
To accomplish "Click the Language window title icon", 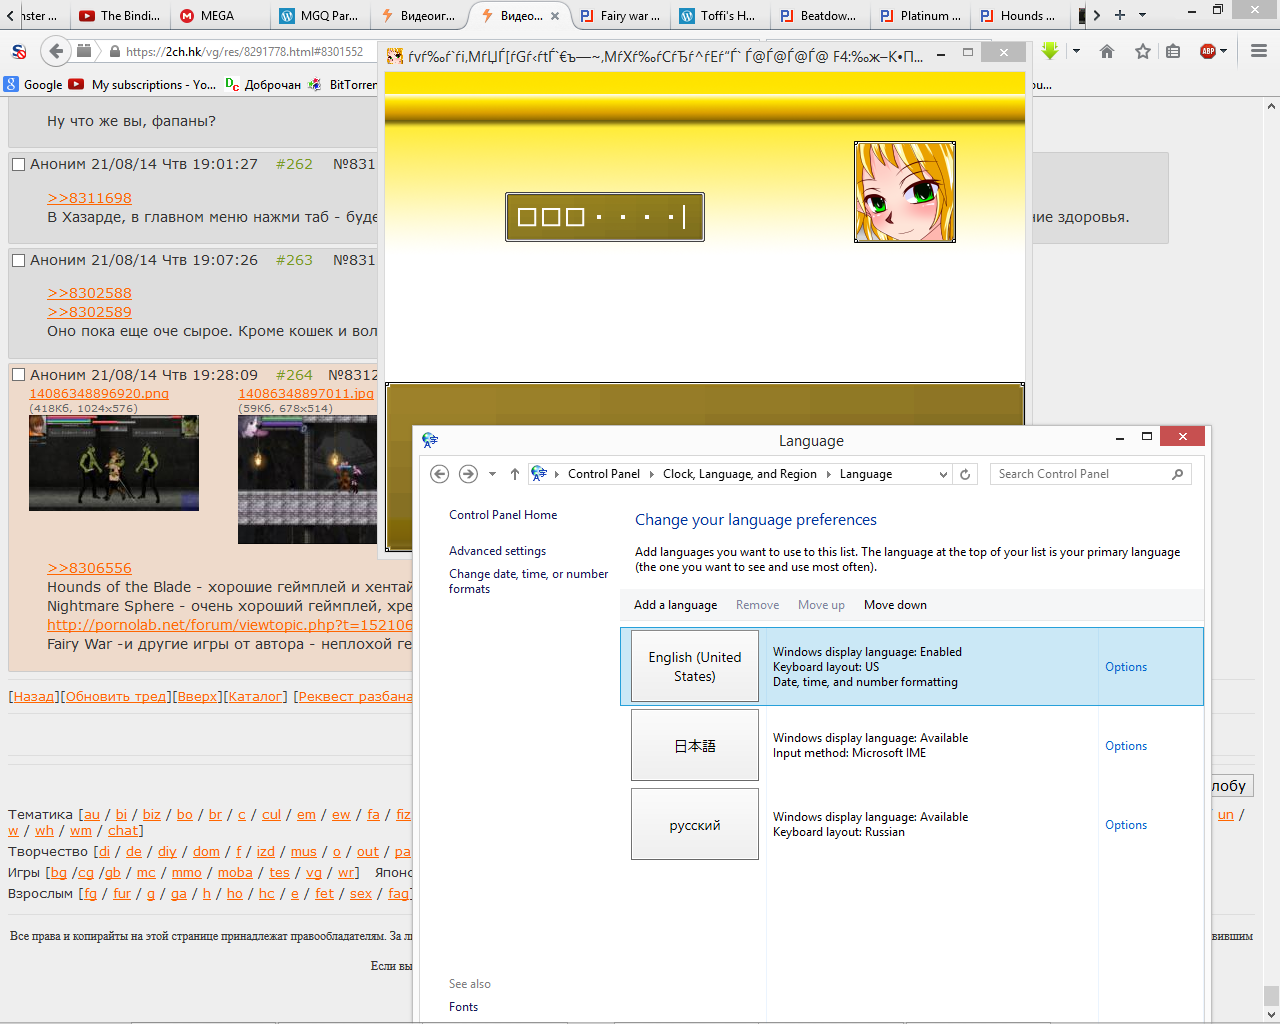I will pyautogui.click(x=430, y=440).
